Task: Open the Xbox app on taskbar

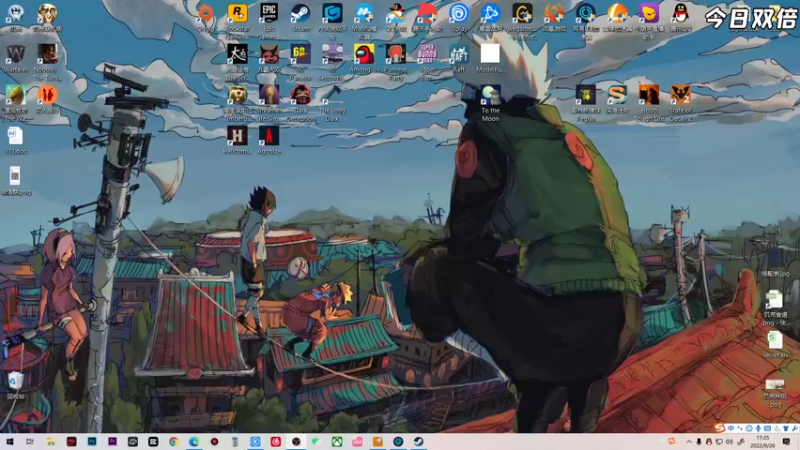Action: [x=337, y=441]
